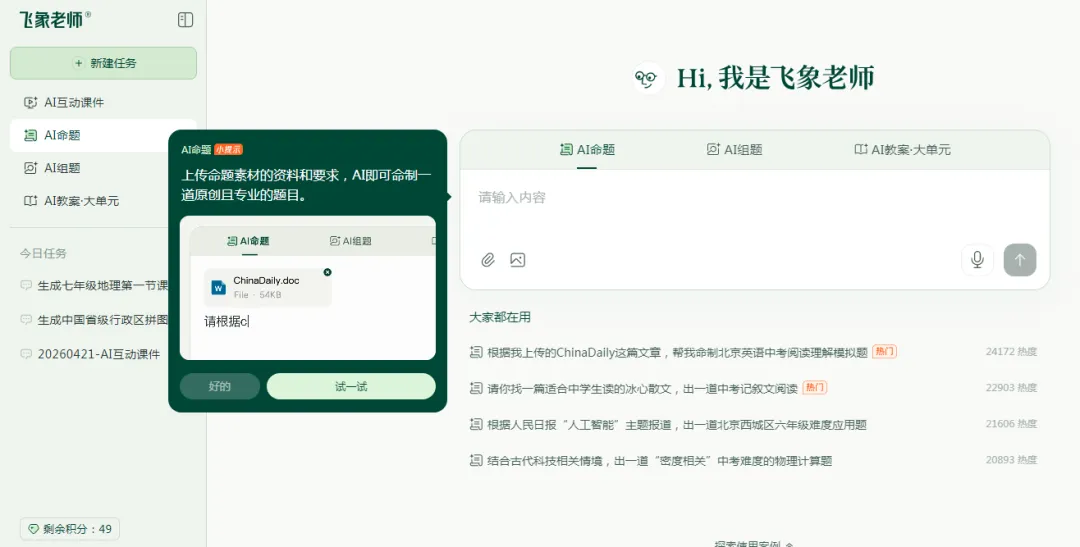Select suggestion about 人民日报人工智能应用题
This screenshot has height=547, width=1080.
[x=677, y=425]
